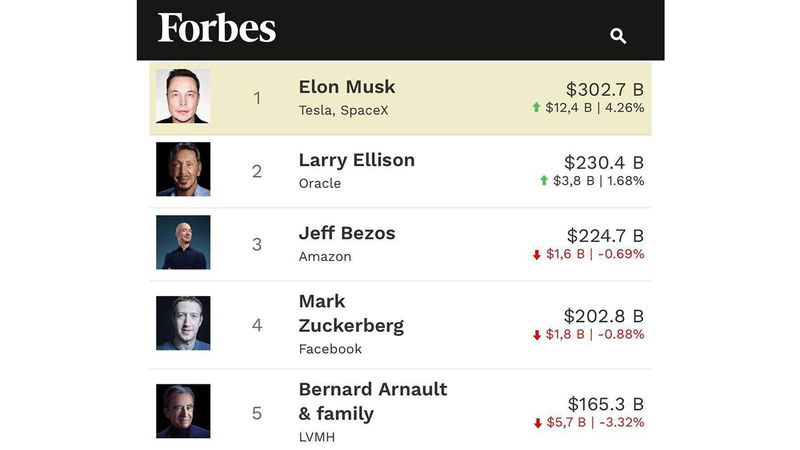Select Jeff Bezos's portrait thumbnail

point(183,242)
